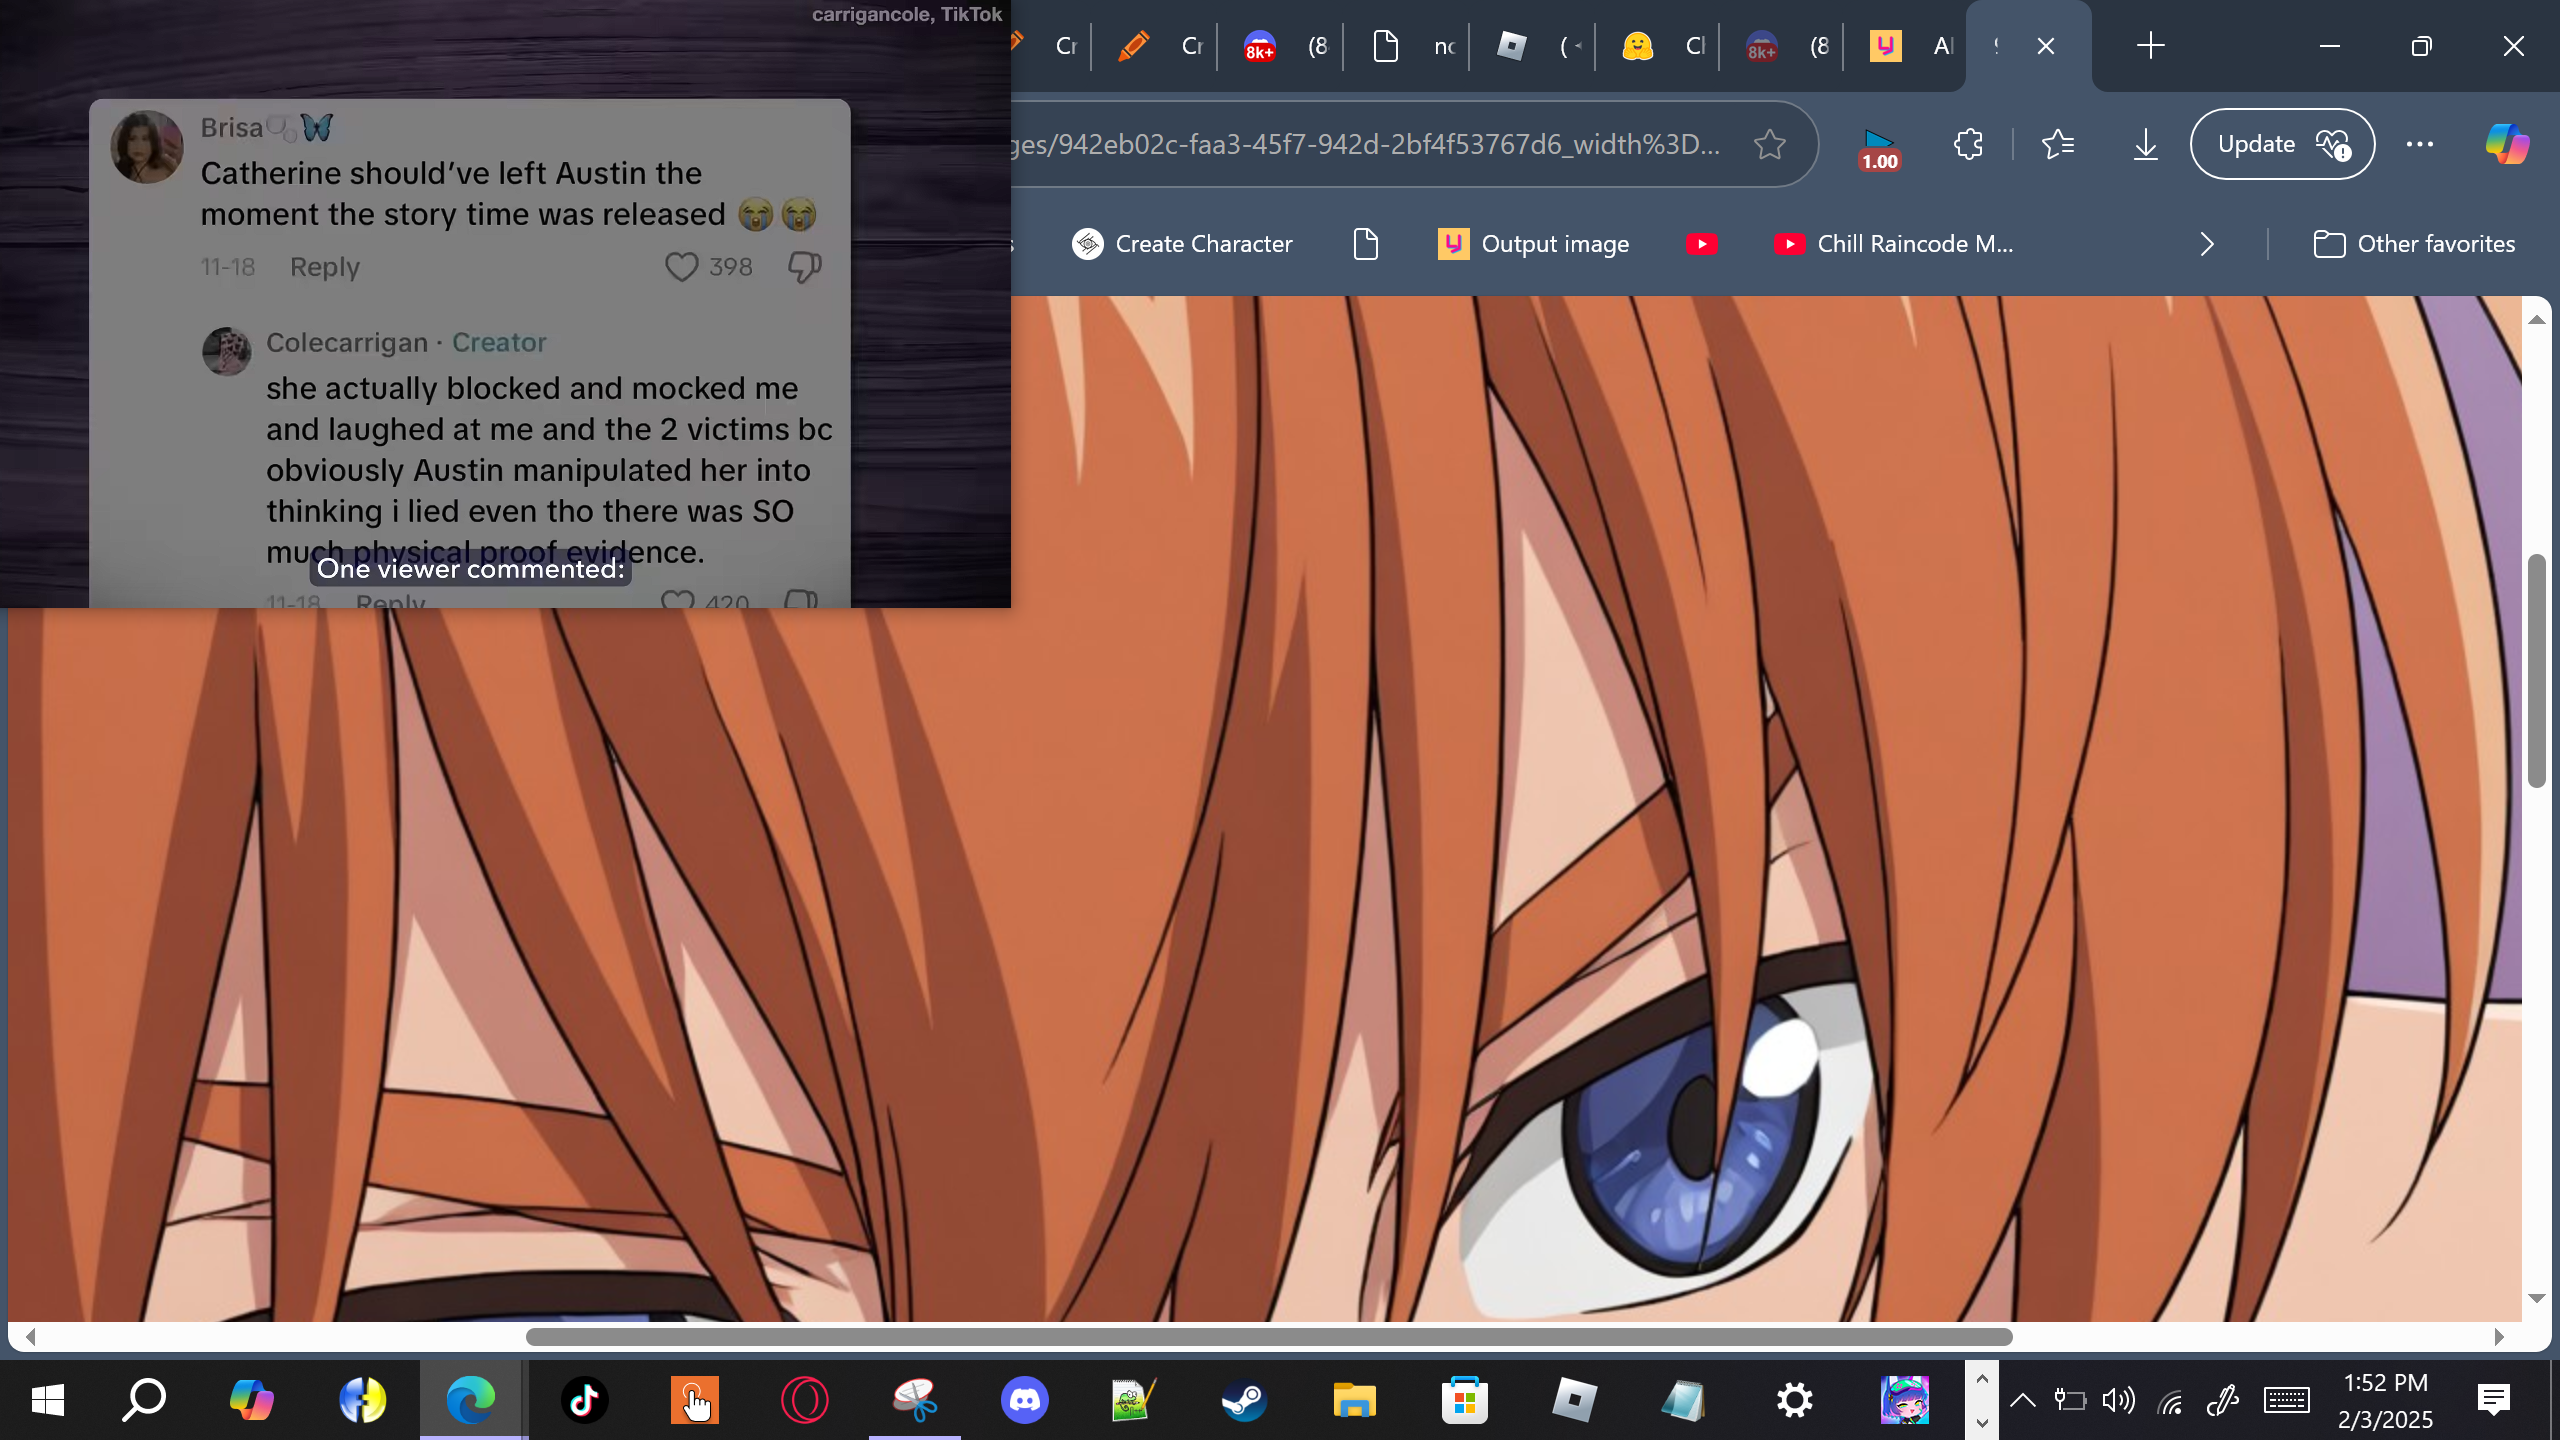2560x1440 pixels.
Task: Open File Explorer from the taskbar
Action: point(1354,1400)
